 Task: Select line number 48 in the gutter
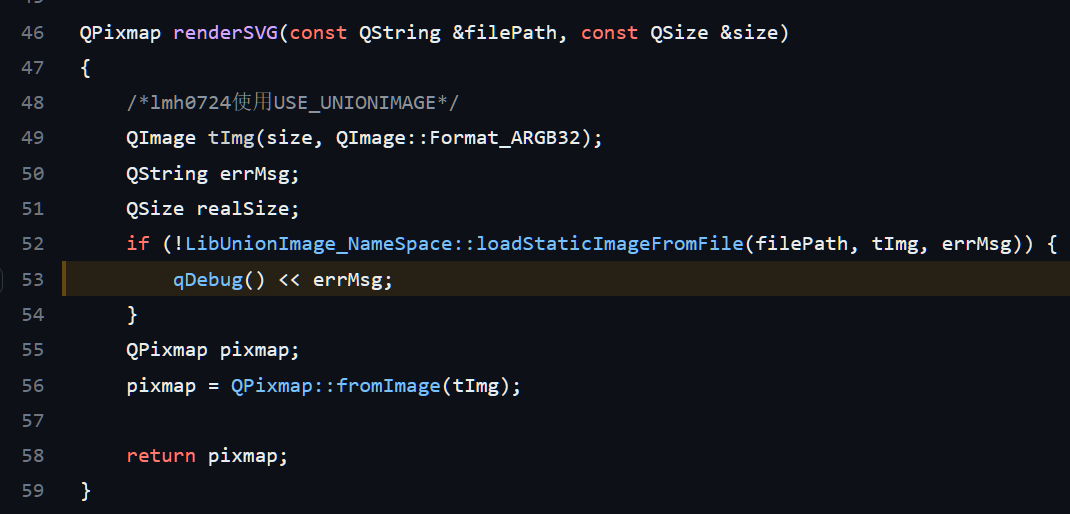(x=32, y=103)
